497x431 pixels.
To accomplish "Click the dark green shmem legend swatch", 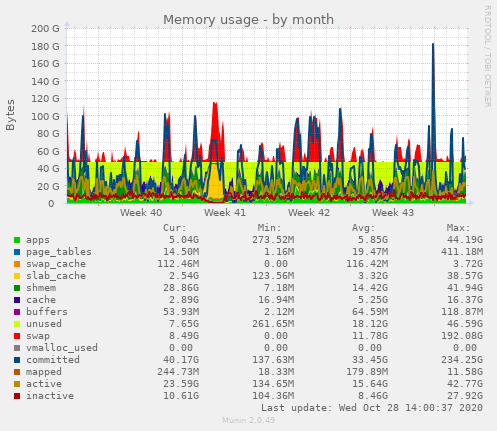I will [x=17, y=288].
